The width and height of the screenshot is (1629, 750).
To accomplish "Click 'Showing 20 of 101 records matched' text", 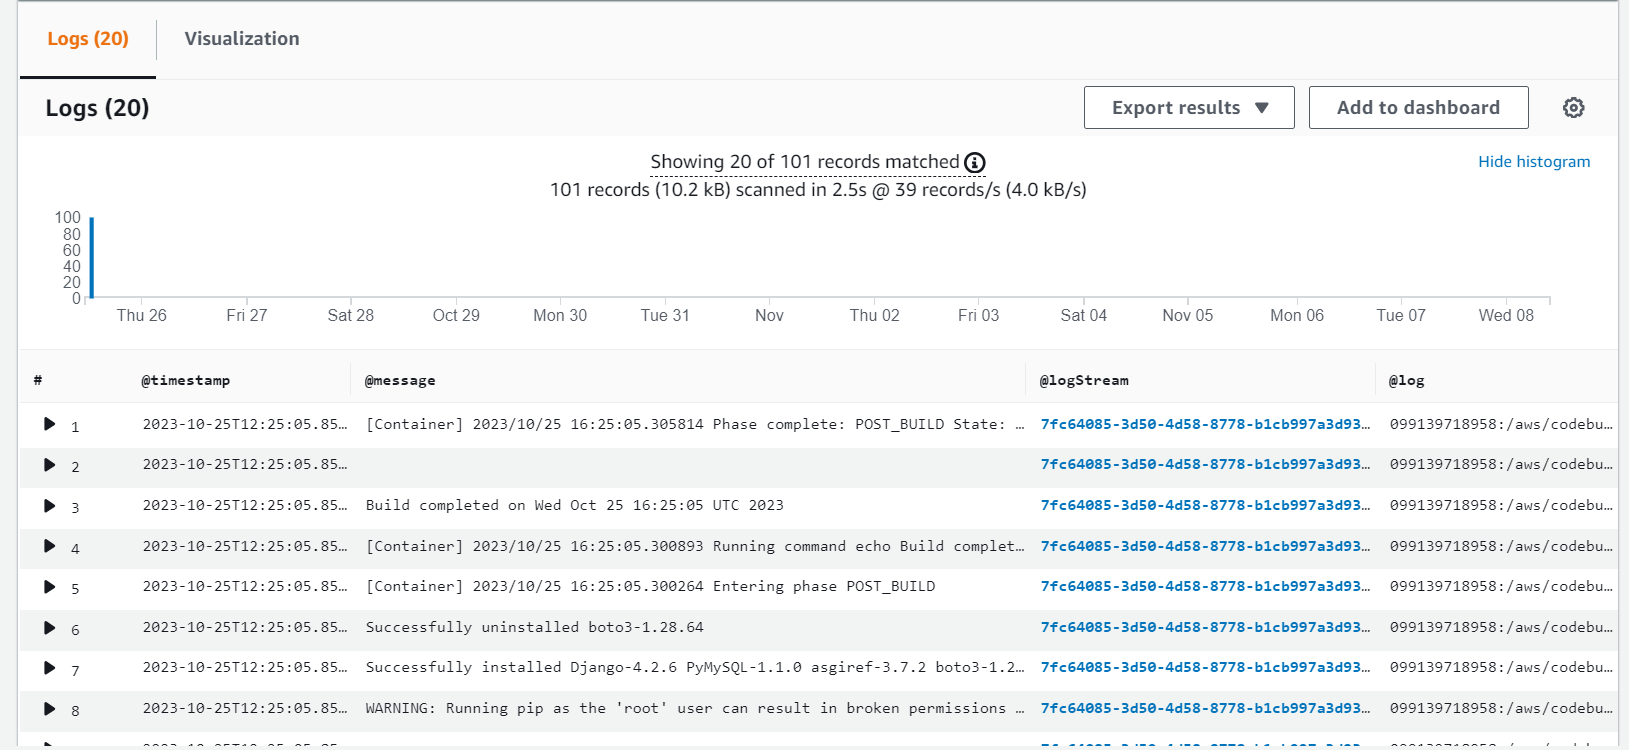I will click(805, 162).
